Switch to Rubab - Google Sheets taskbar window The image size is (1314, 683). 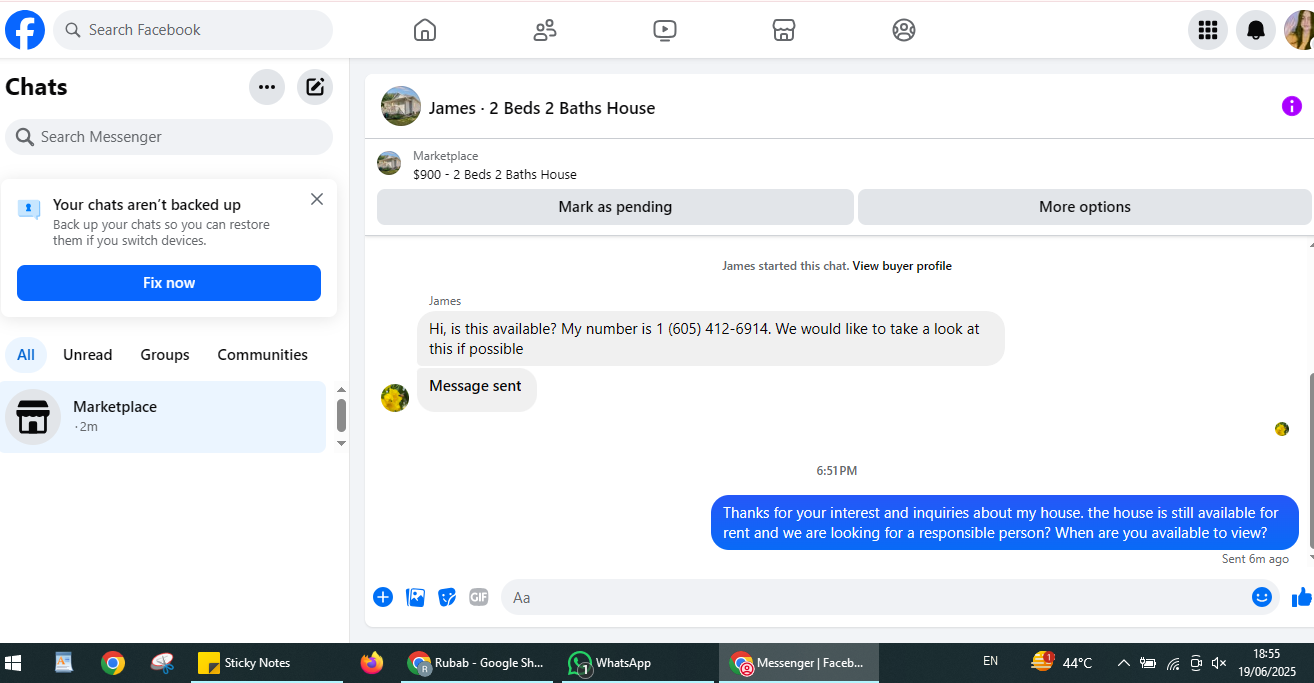click(477, 662)
